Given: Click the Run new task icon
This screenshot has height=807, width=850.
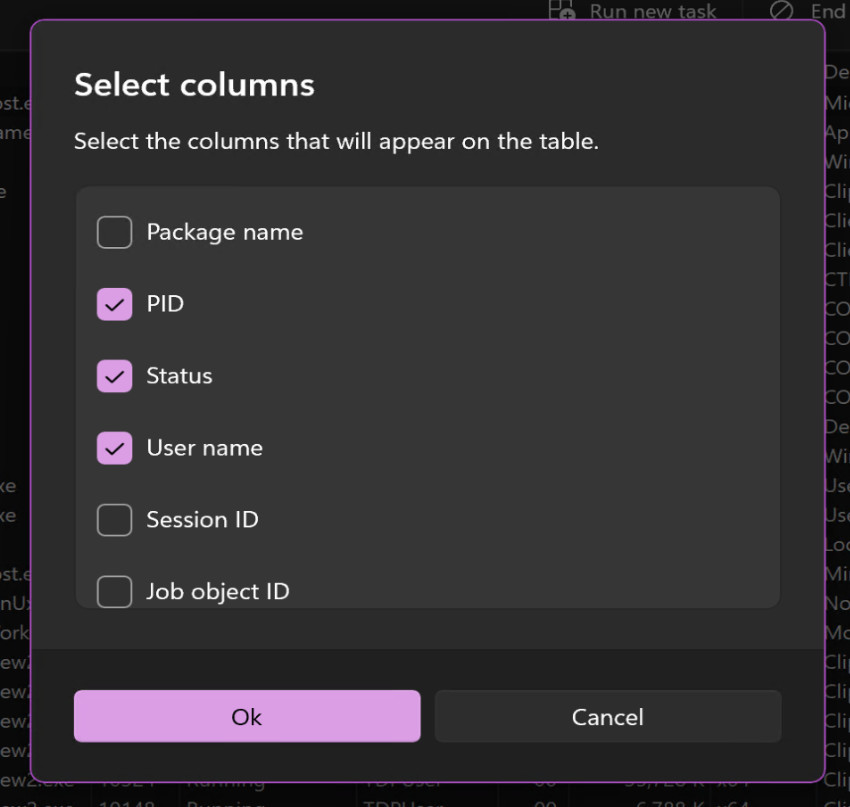Looking at the screenshot, I should pyautogui.click(x=562, y=10).
